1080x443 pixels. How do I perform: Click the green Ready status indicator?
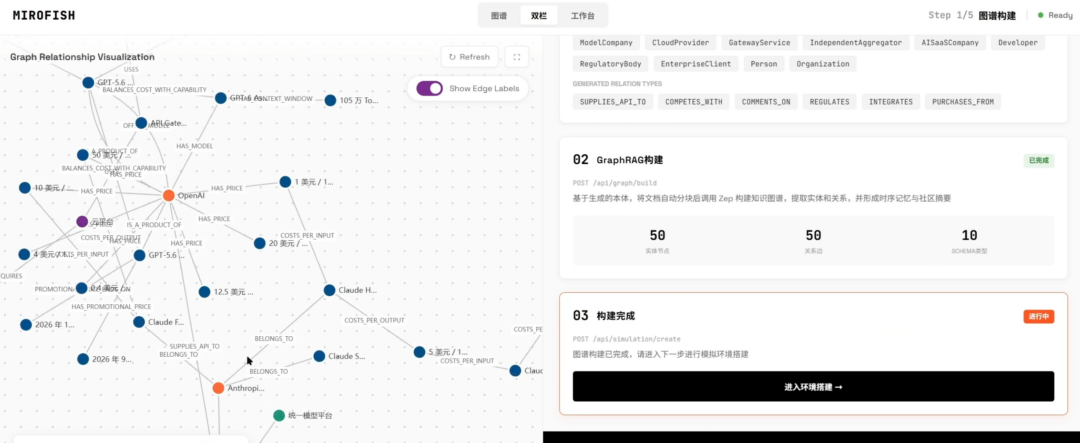pyautogui.click(x=1055, y=15)
